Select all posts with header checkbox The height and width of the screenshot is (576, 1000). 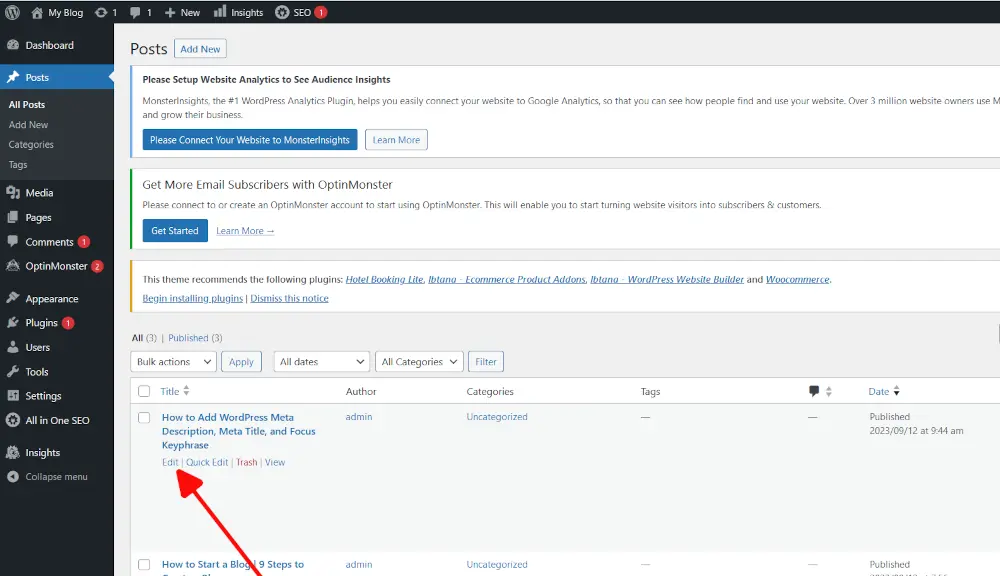[x=144, y=391]
